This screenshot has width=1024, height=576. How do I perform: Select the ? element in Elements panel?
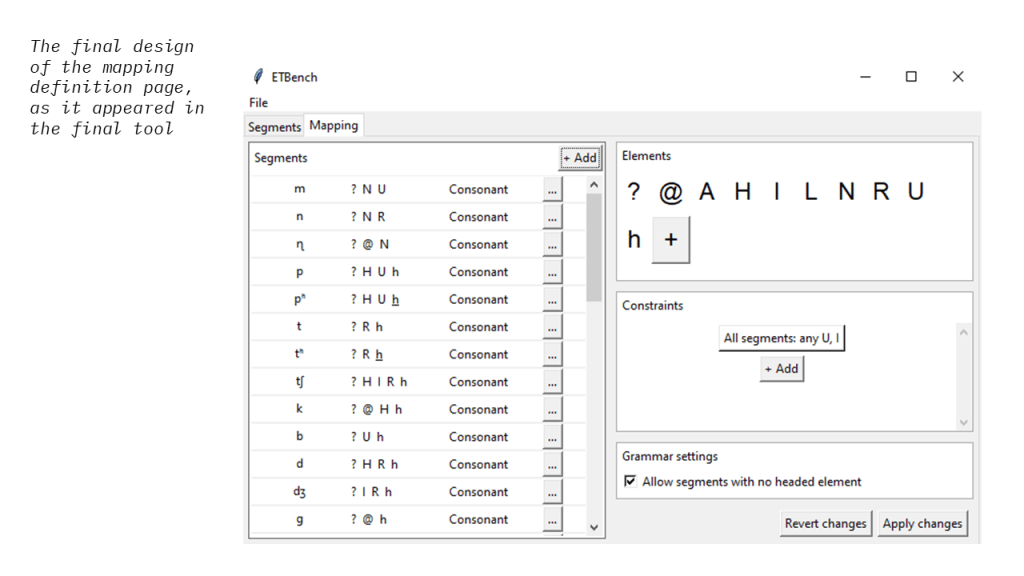[633, 194]
